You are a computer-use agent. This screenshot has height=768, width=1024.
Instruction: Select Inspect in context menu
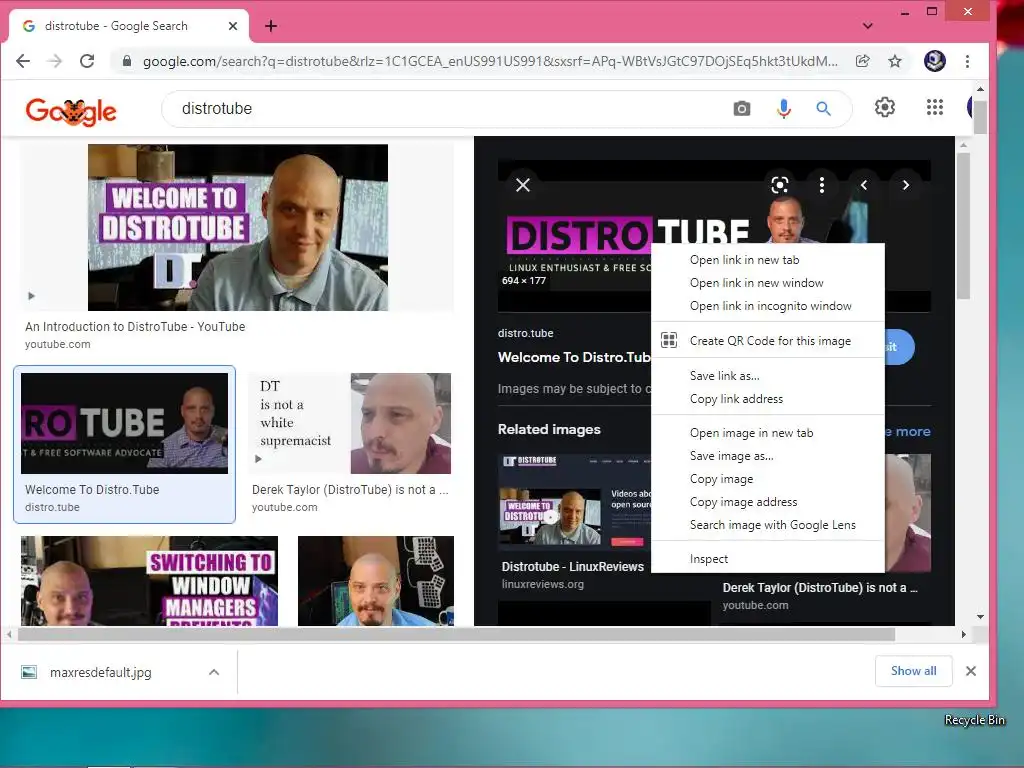click(x=767, y=559)
